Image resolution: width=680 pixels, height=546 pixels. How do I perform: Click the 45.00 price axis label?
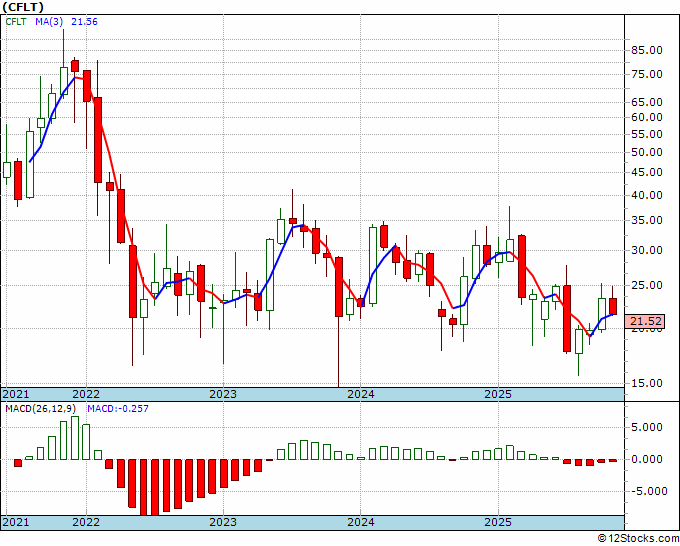click(646, 173)
